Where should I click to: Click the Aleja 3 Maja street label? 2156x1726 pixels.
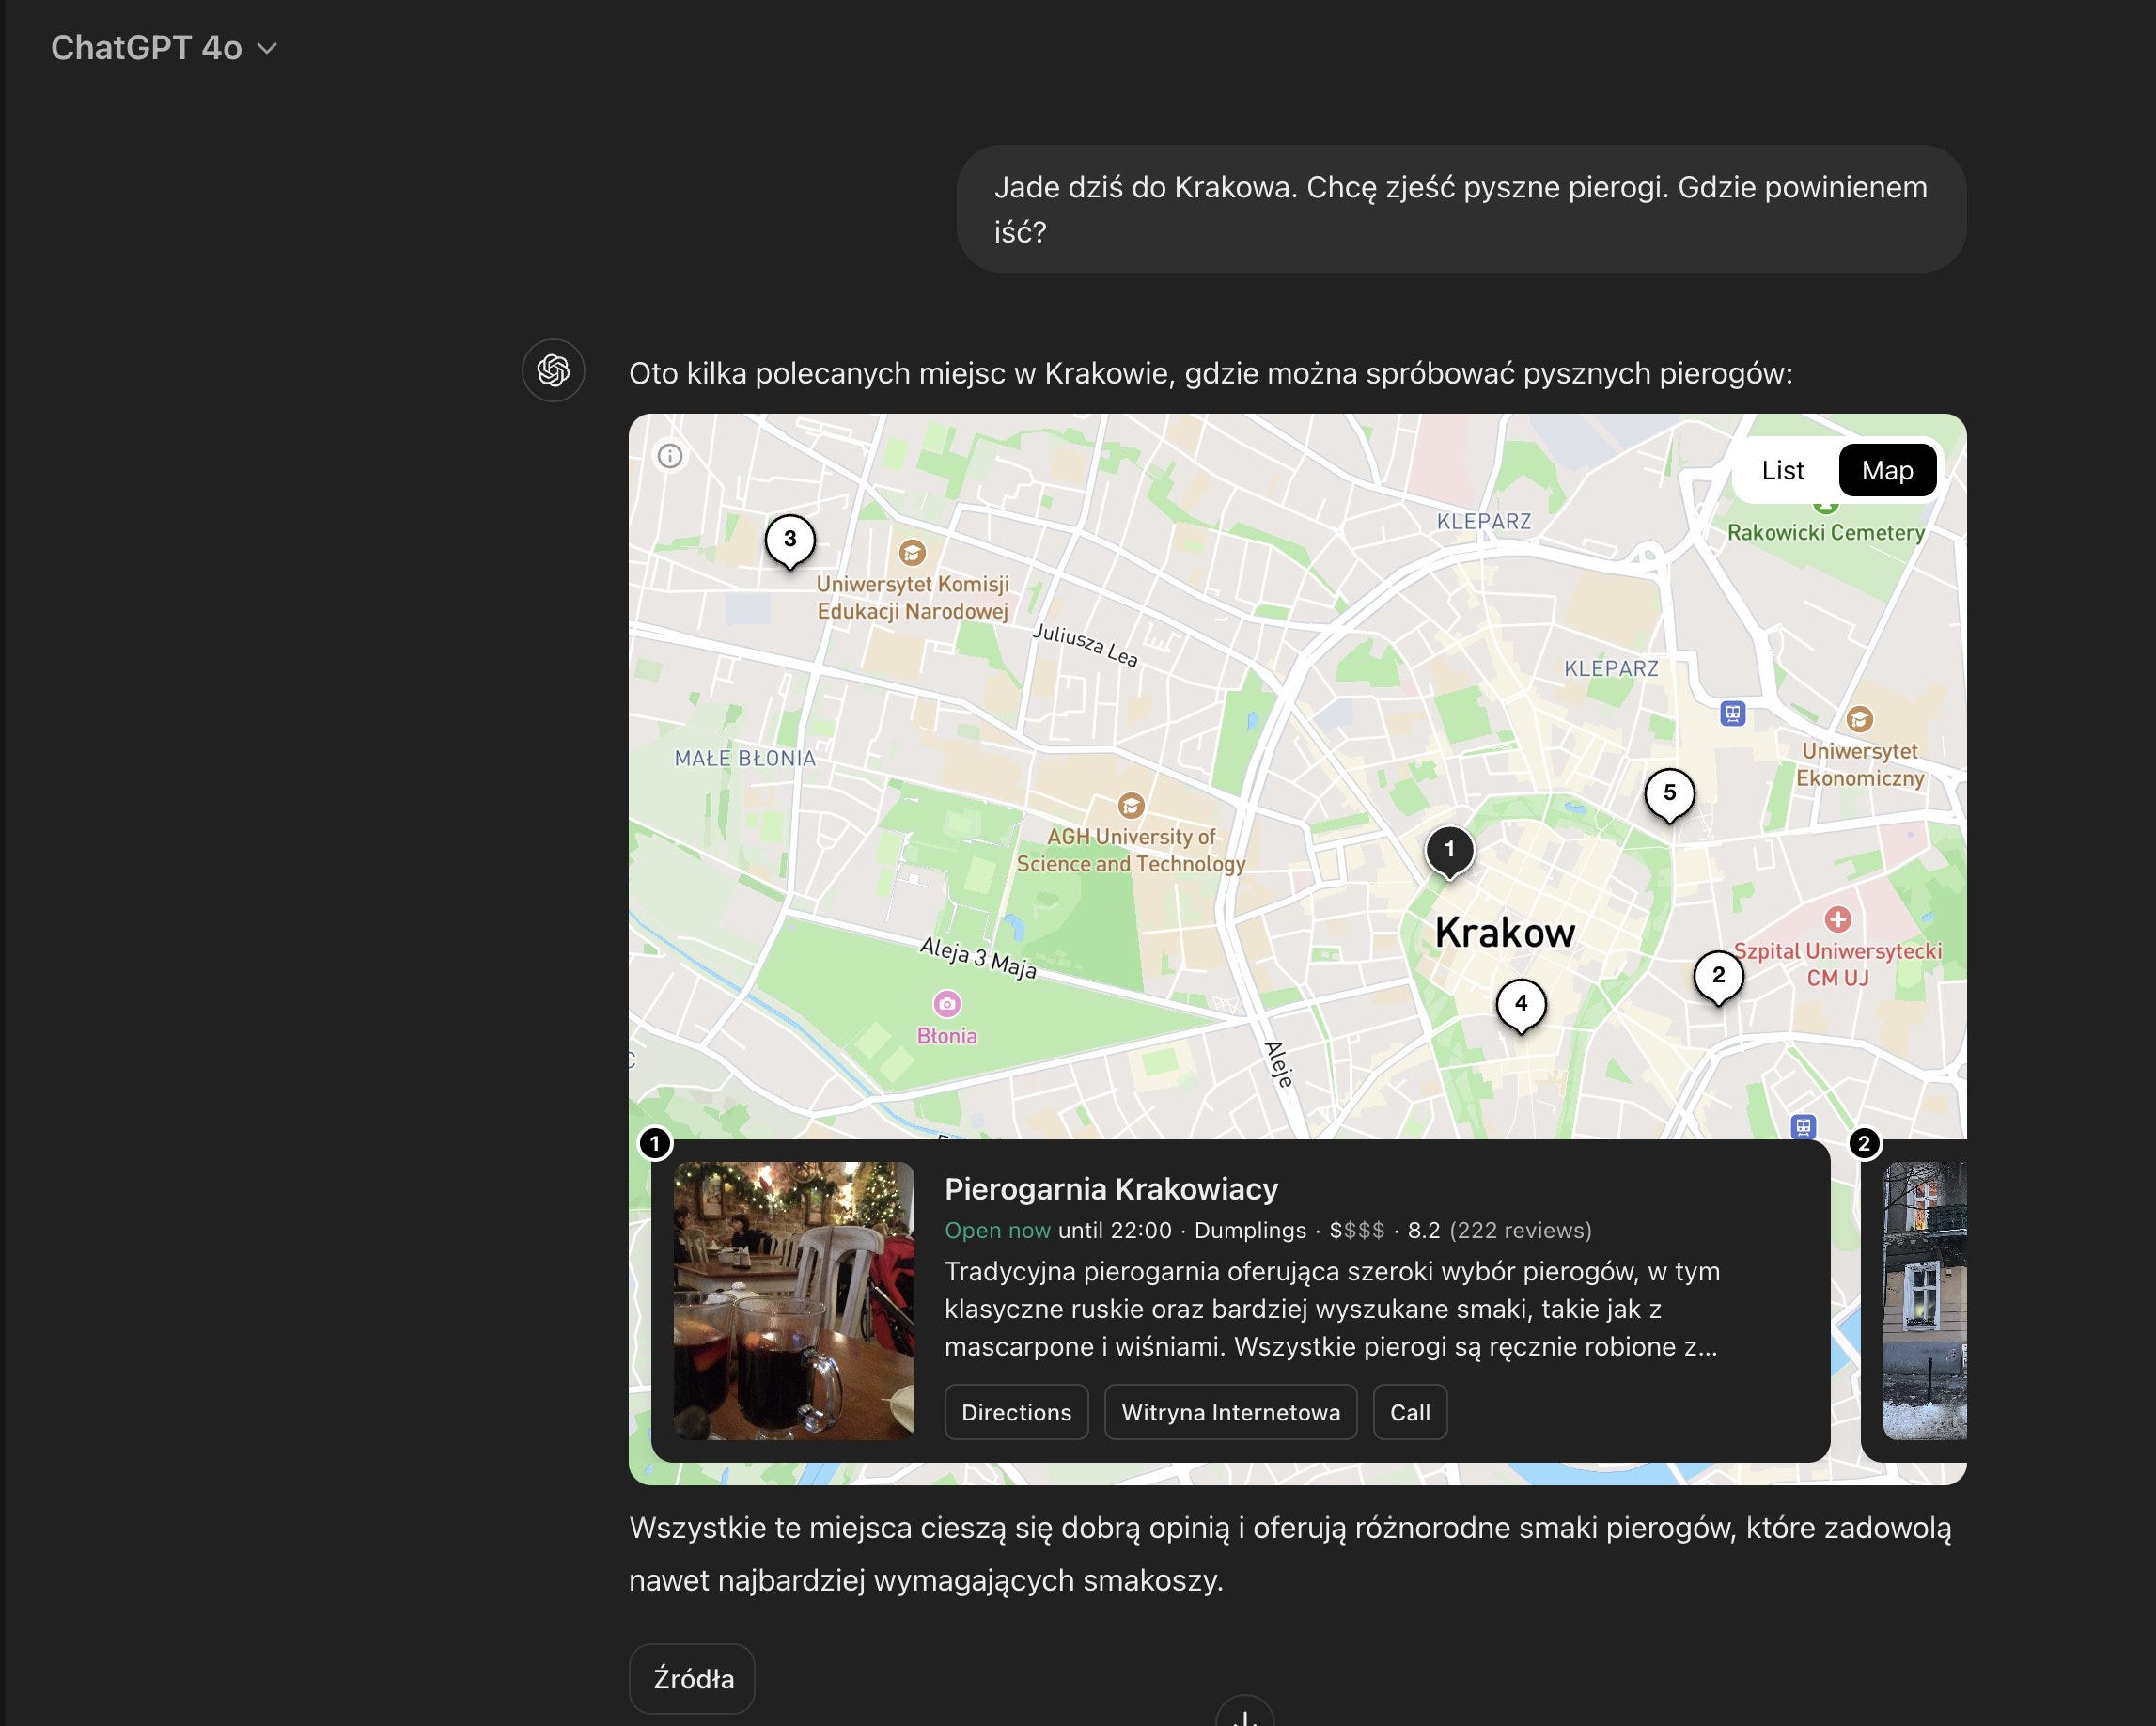click(978, 958)
